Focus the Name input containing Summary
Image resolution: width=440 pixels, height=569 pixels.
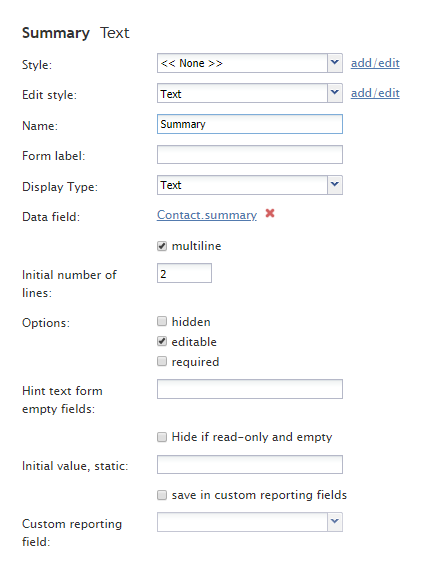coord(250,124)
